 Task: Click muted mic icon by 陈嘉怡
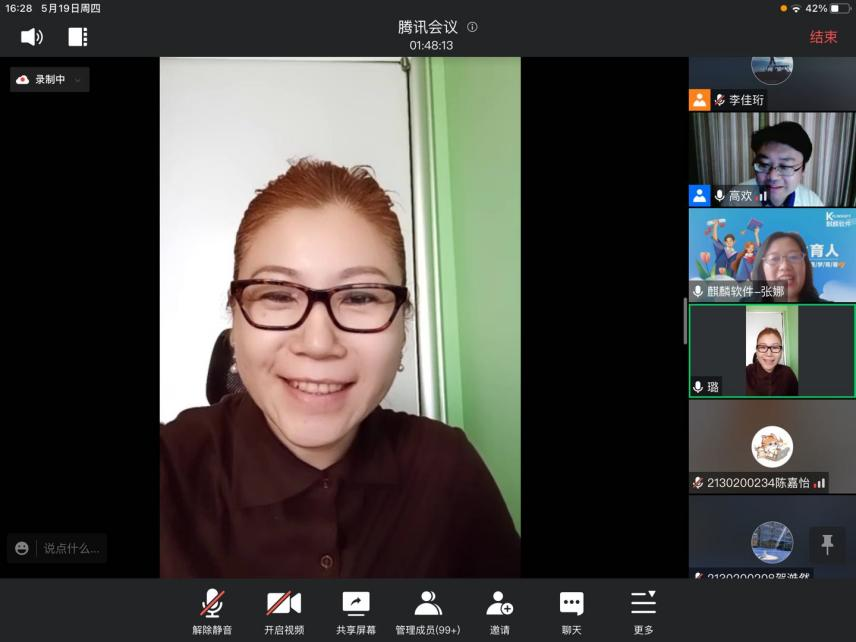pyautogui.click(x=698, y=483)
